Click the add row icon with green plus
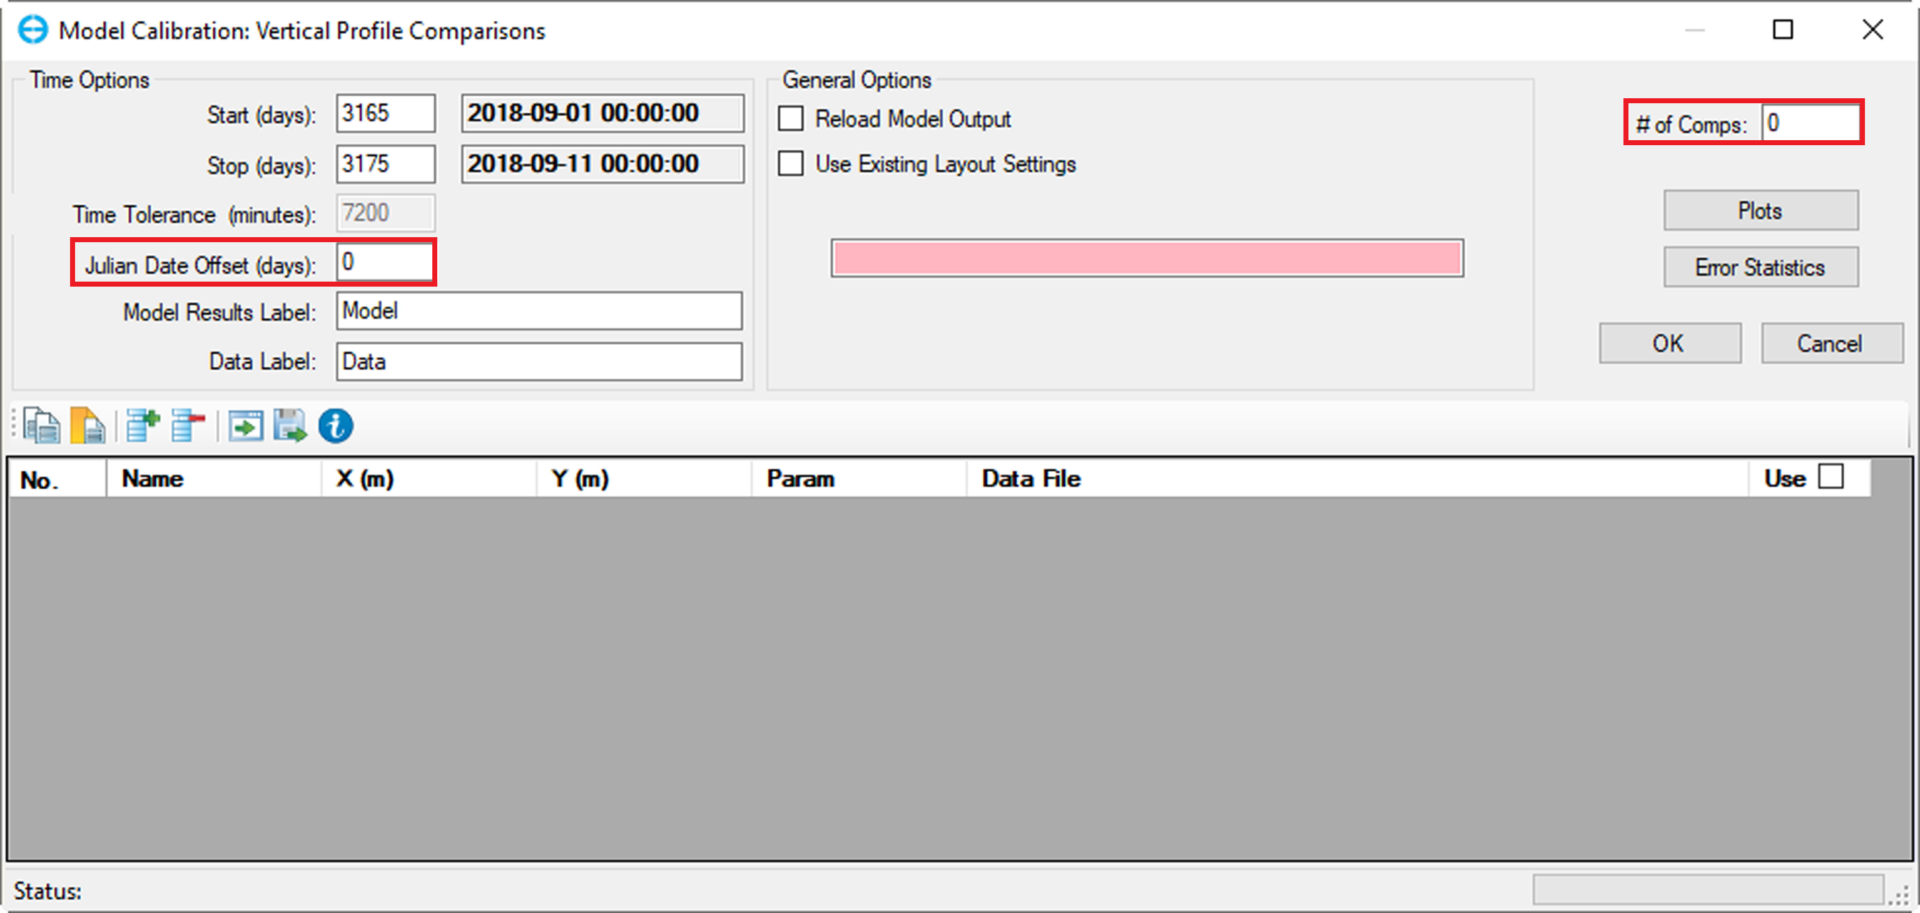The height and width of the screenshot is (913, 1920). coord(142,426)
